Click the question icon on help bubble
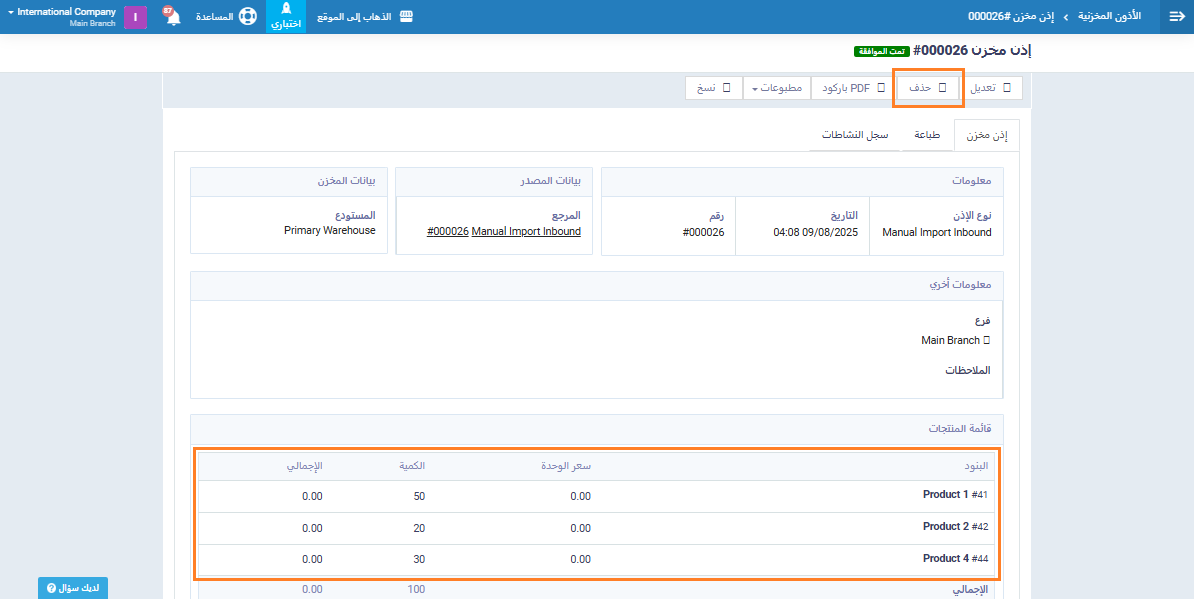Image resolution: width=1194 pixels, height=599 pixels. (52, 588)
